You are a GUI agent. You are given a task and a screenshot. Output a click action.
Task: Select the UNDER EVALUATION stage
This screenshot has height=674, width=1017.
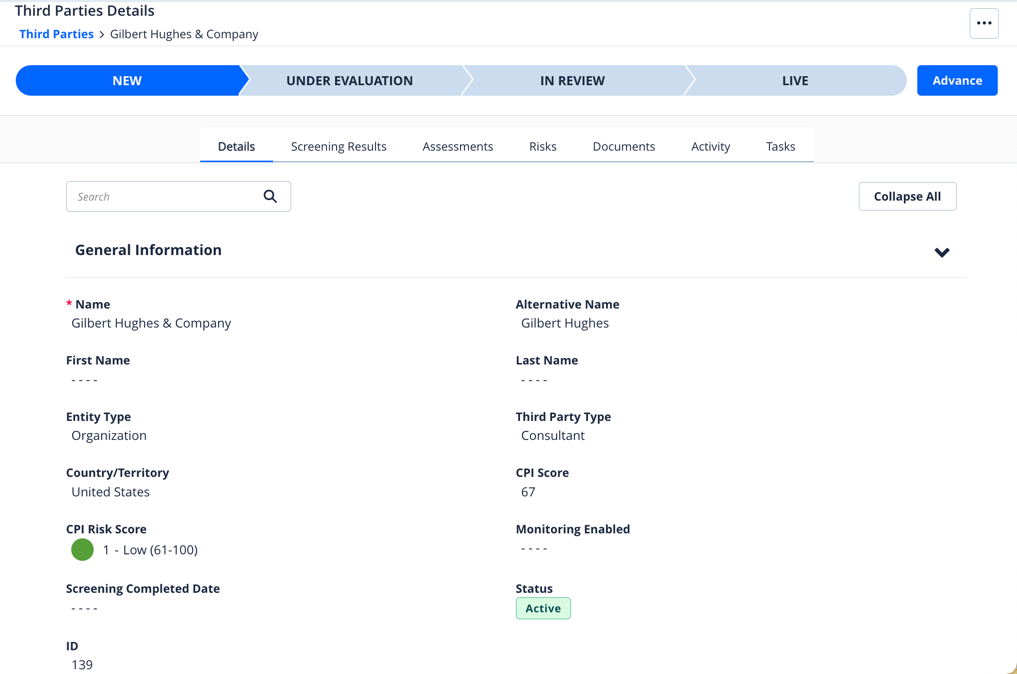coord(349,81)
